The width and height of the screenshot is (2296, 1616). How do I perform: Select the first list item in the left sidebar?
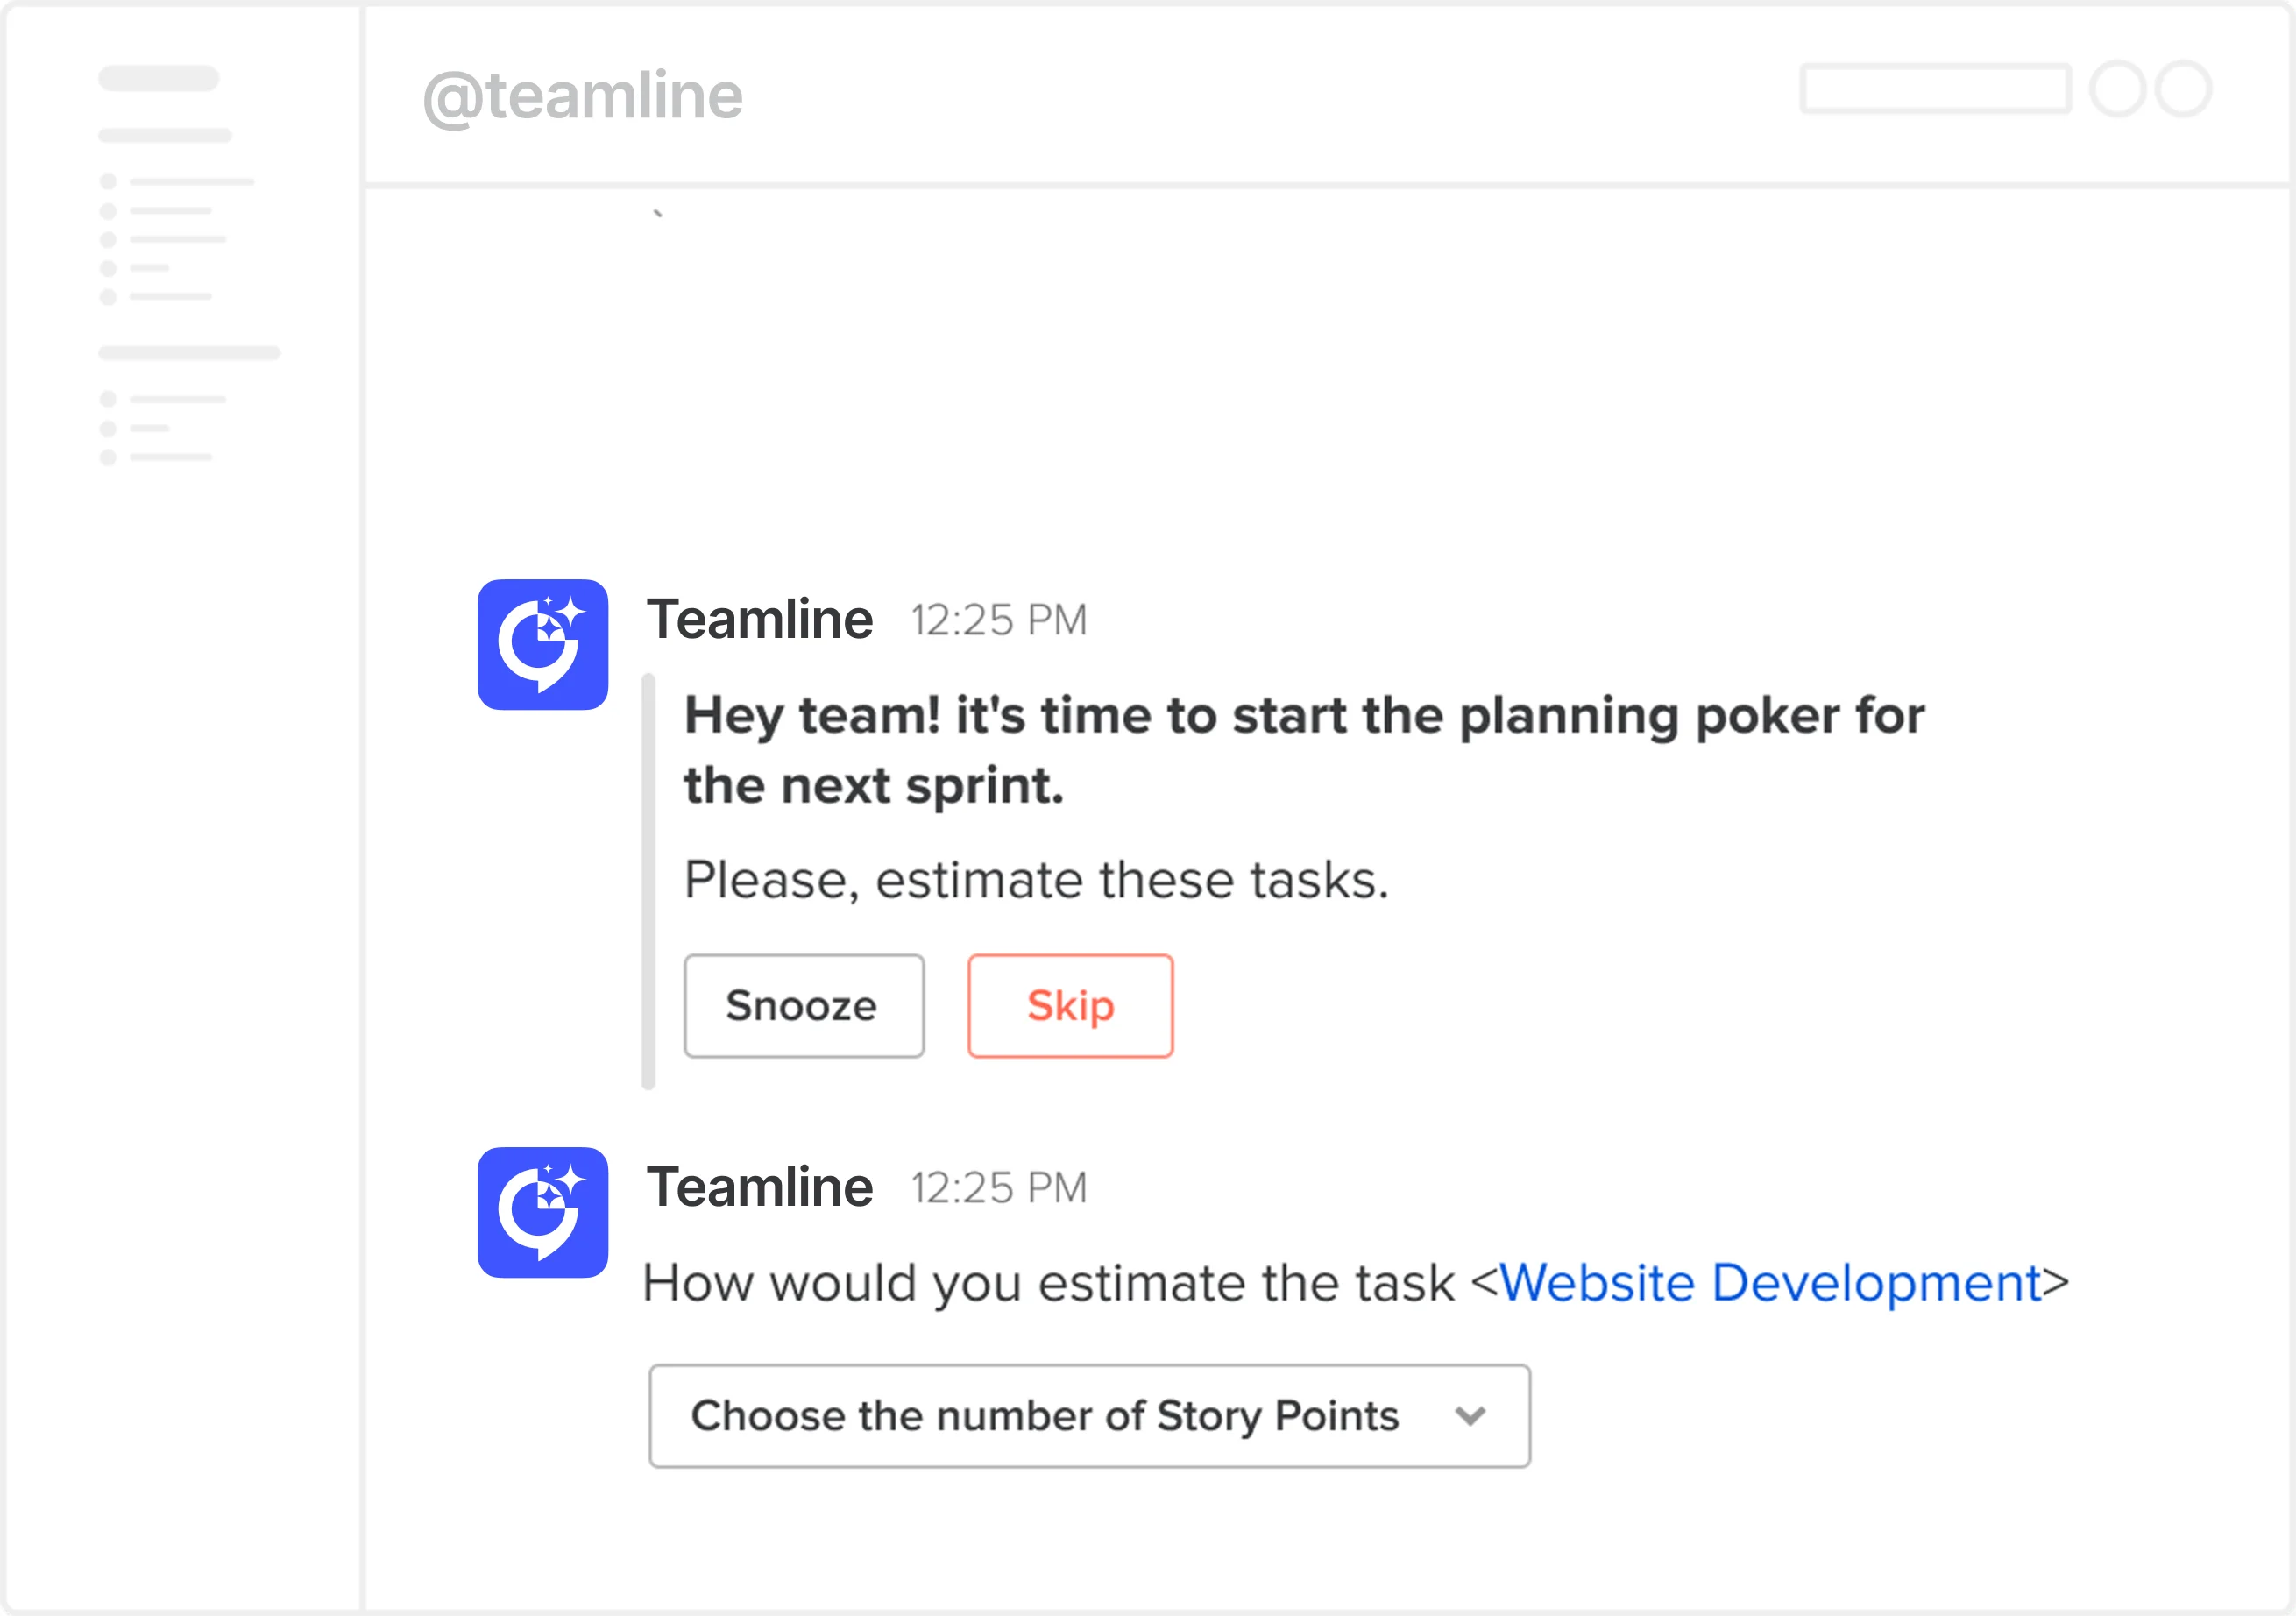pyautogui.click(x=180, y=183)
